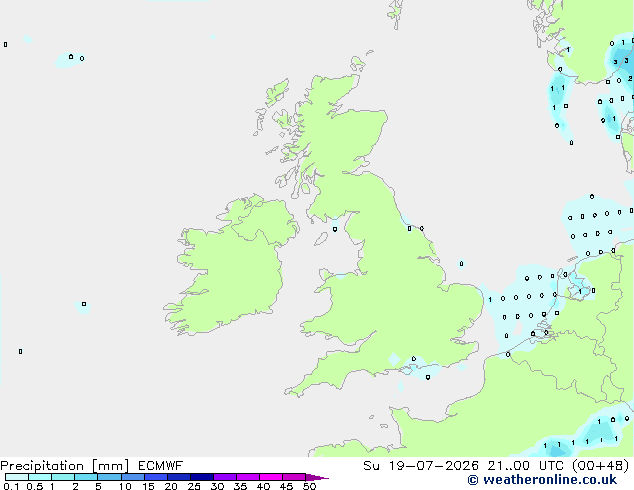Click the 35–40 mm legend swatch

click(x=247, y=477)
